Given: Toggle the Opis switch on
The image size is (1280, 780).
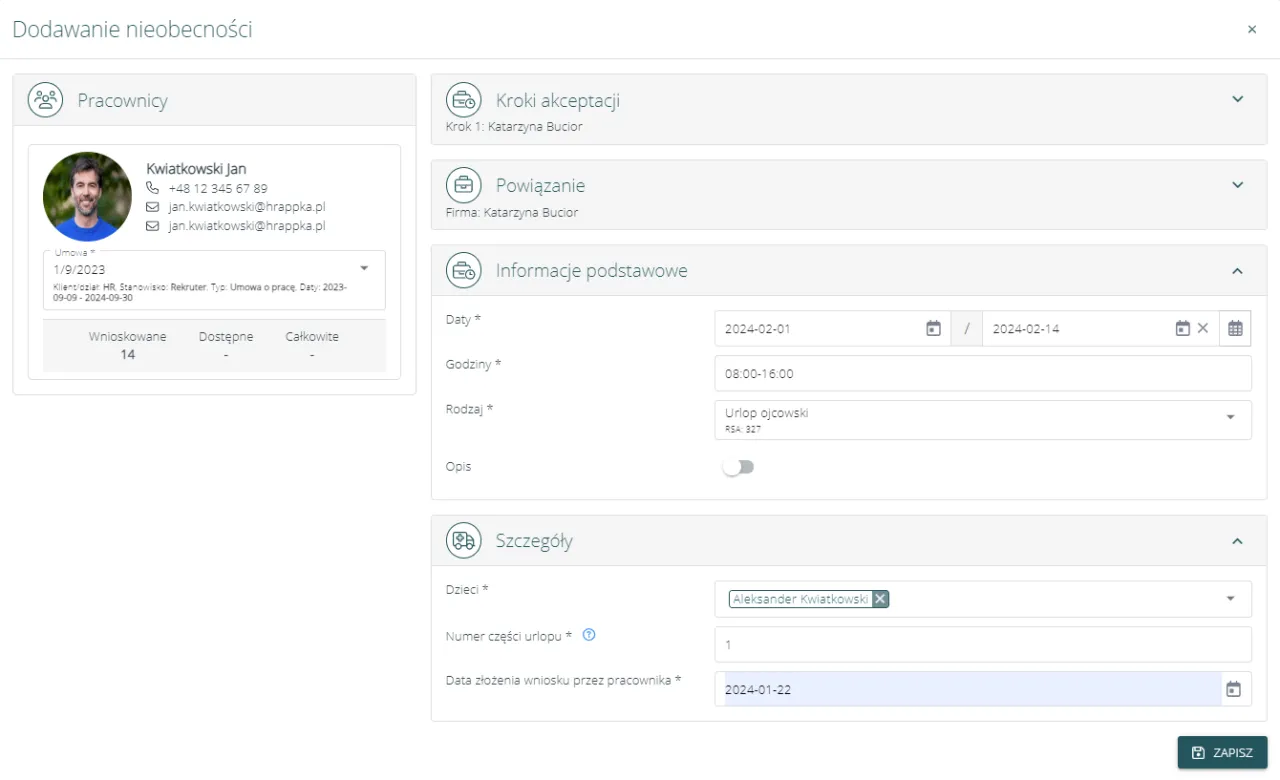Looking at the screenshot, I should pyautogui.click(x=739, y=467).
